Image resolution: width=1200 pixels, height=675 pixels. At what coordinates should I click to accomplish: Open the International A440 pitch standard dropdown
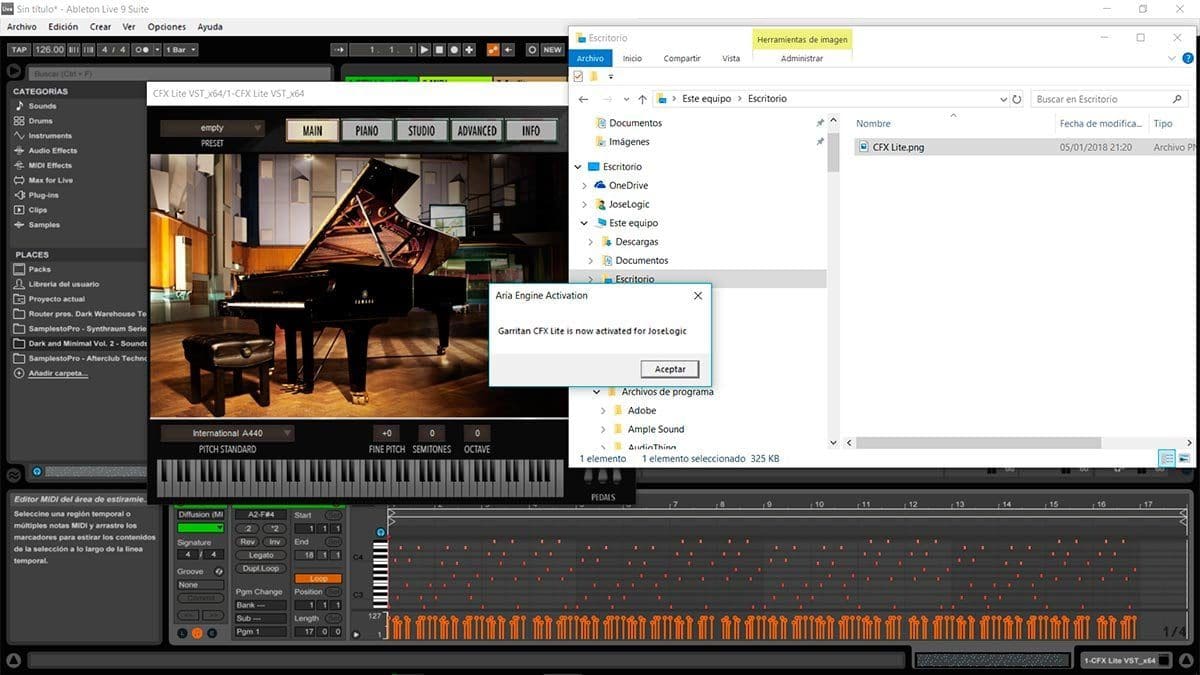click(226, 433)
